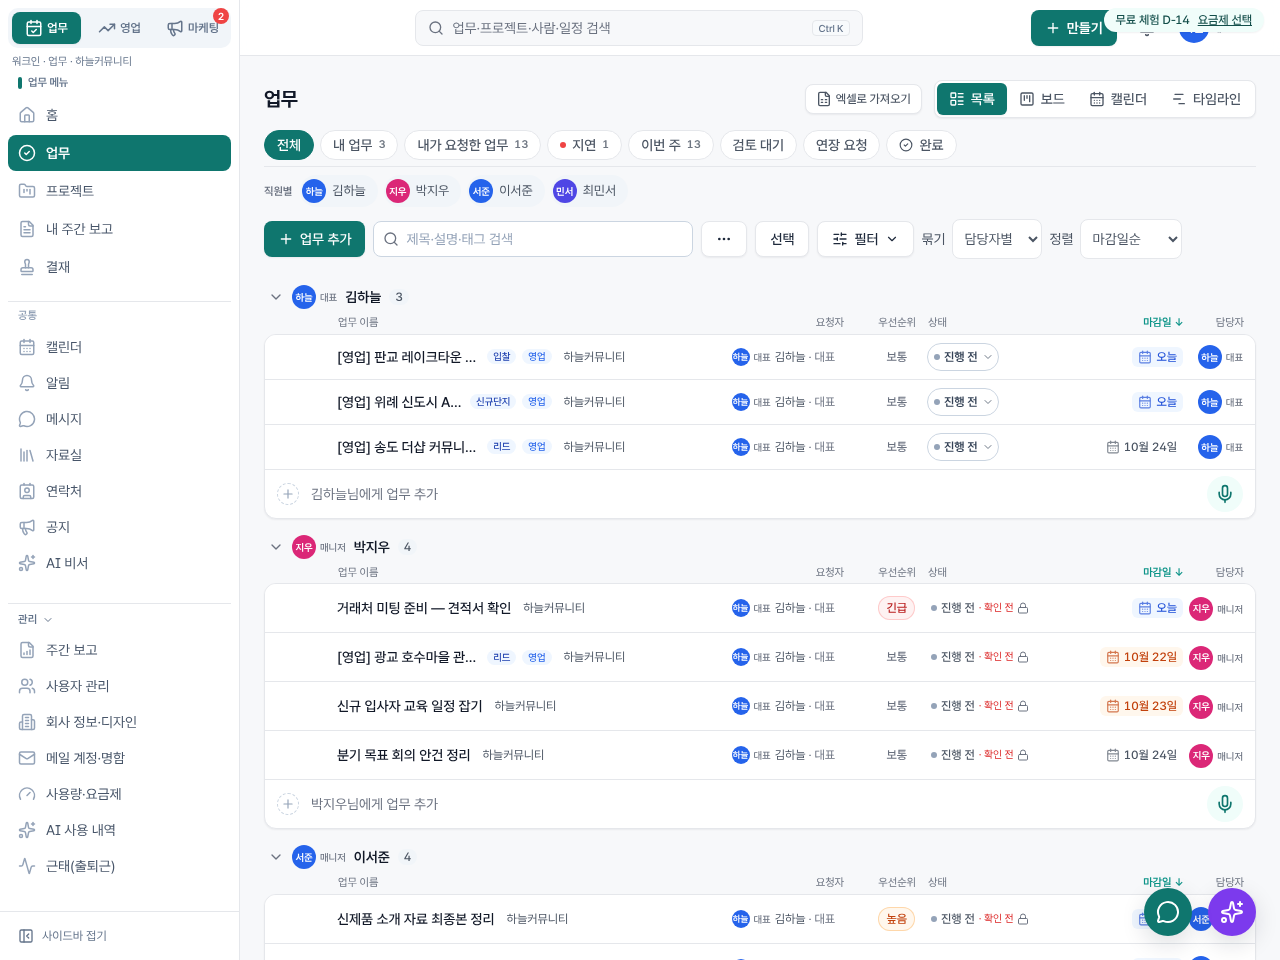Open 결재 approvals in the sidebar

pos(119,267)
